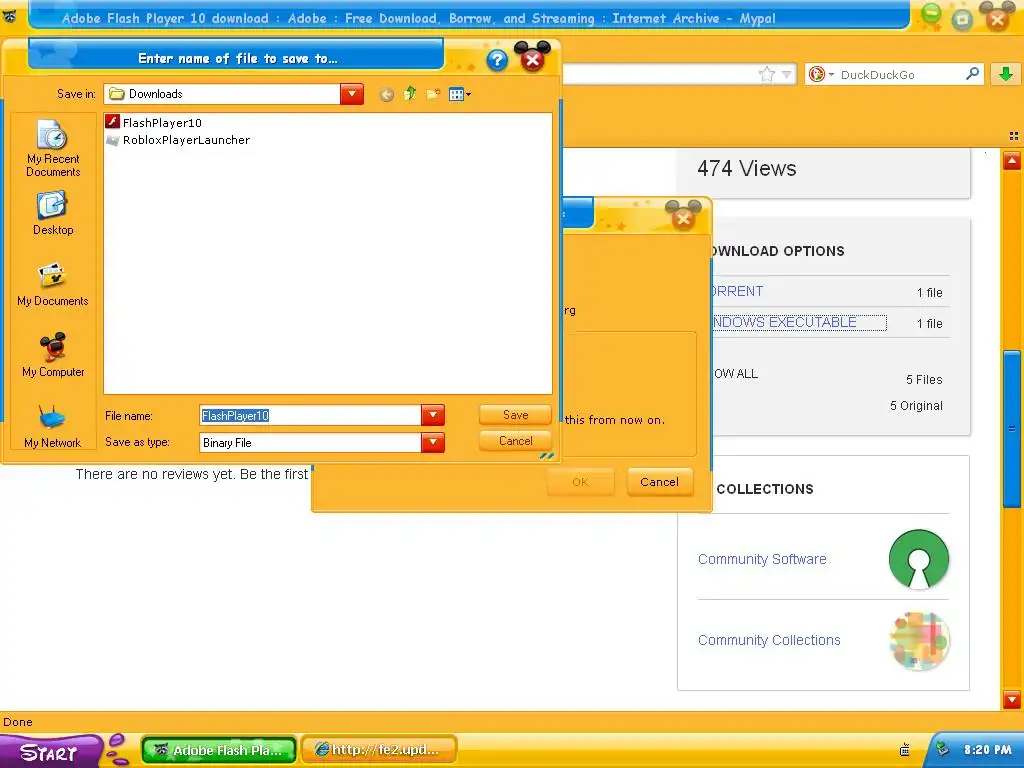Click the DuckDuckGo search field
The height and width of the screenshot is (768, 1024).
[900, 74]
